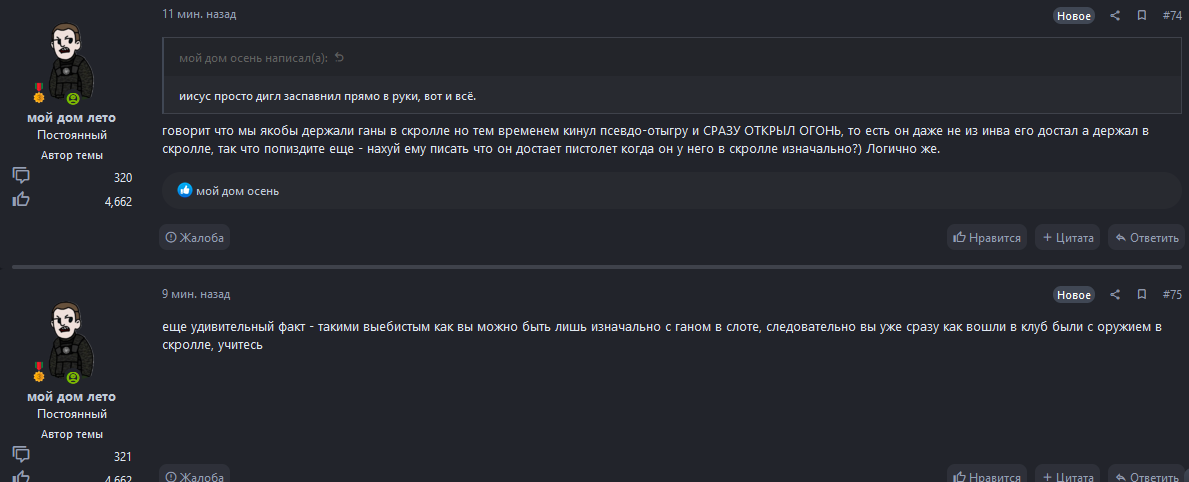Bookmark post #75 with the bookmark icon

[1142, 295]
